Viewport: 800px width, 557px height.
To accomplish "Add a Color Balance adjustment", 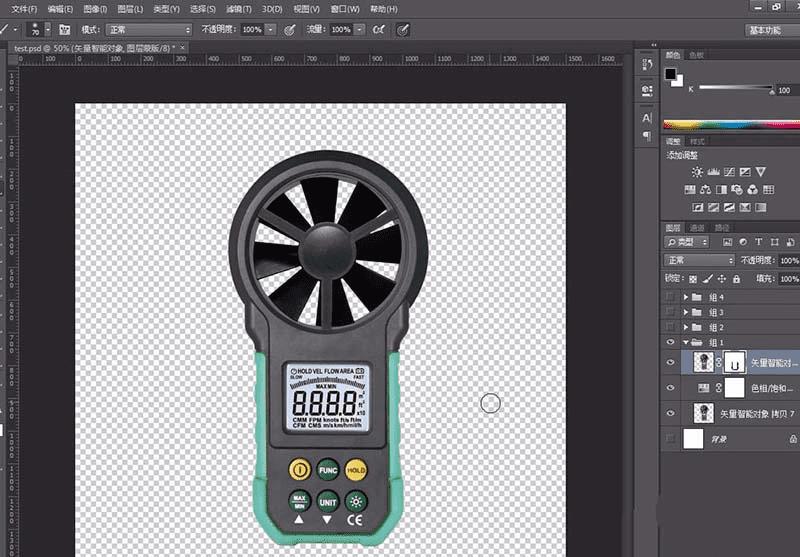I will pos(706,190).
